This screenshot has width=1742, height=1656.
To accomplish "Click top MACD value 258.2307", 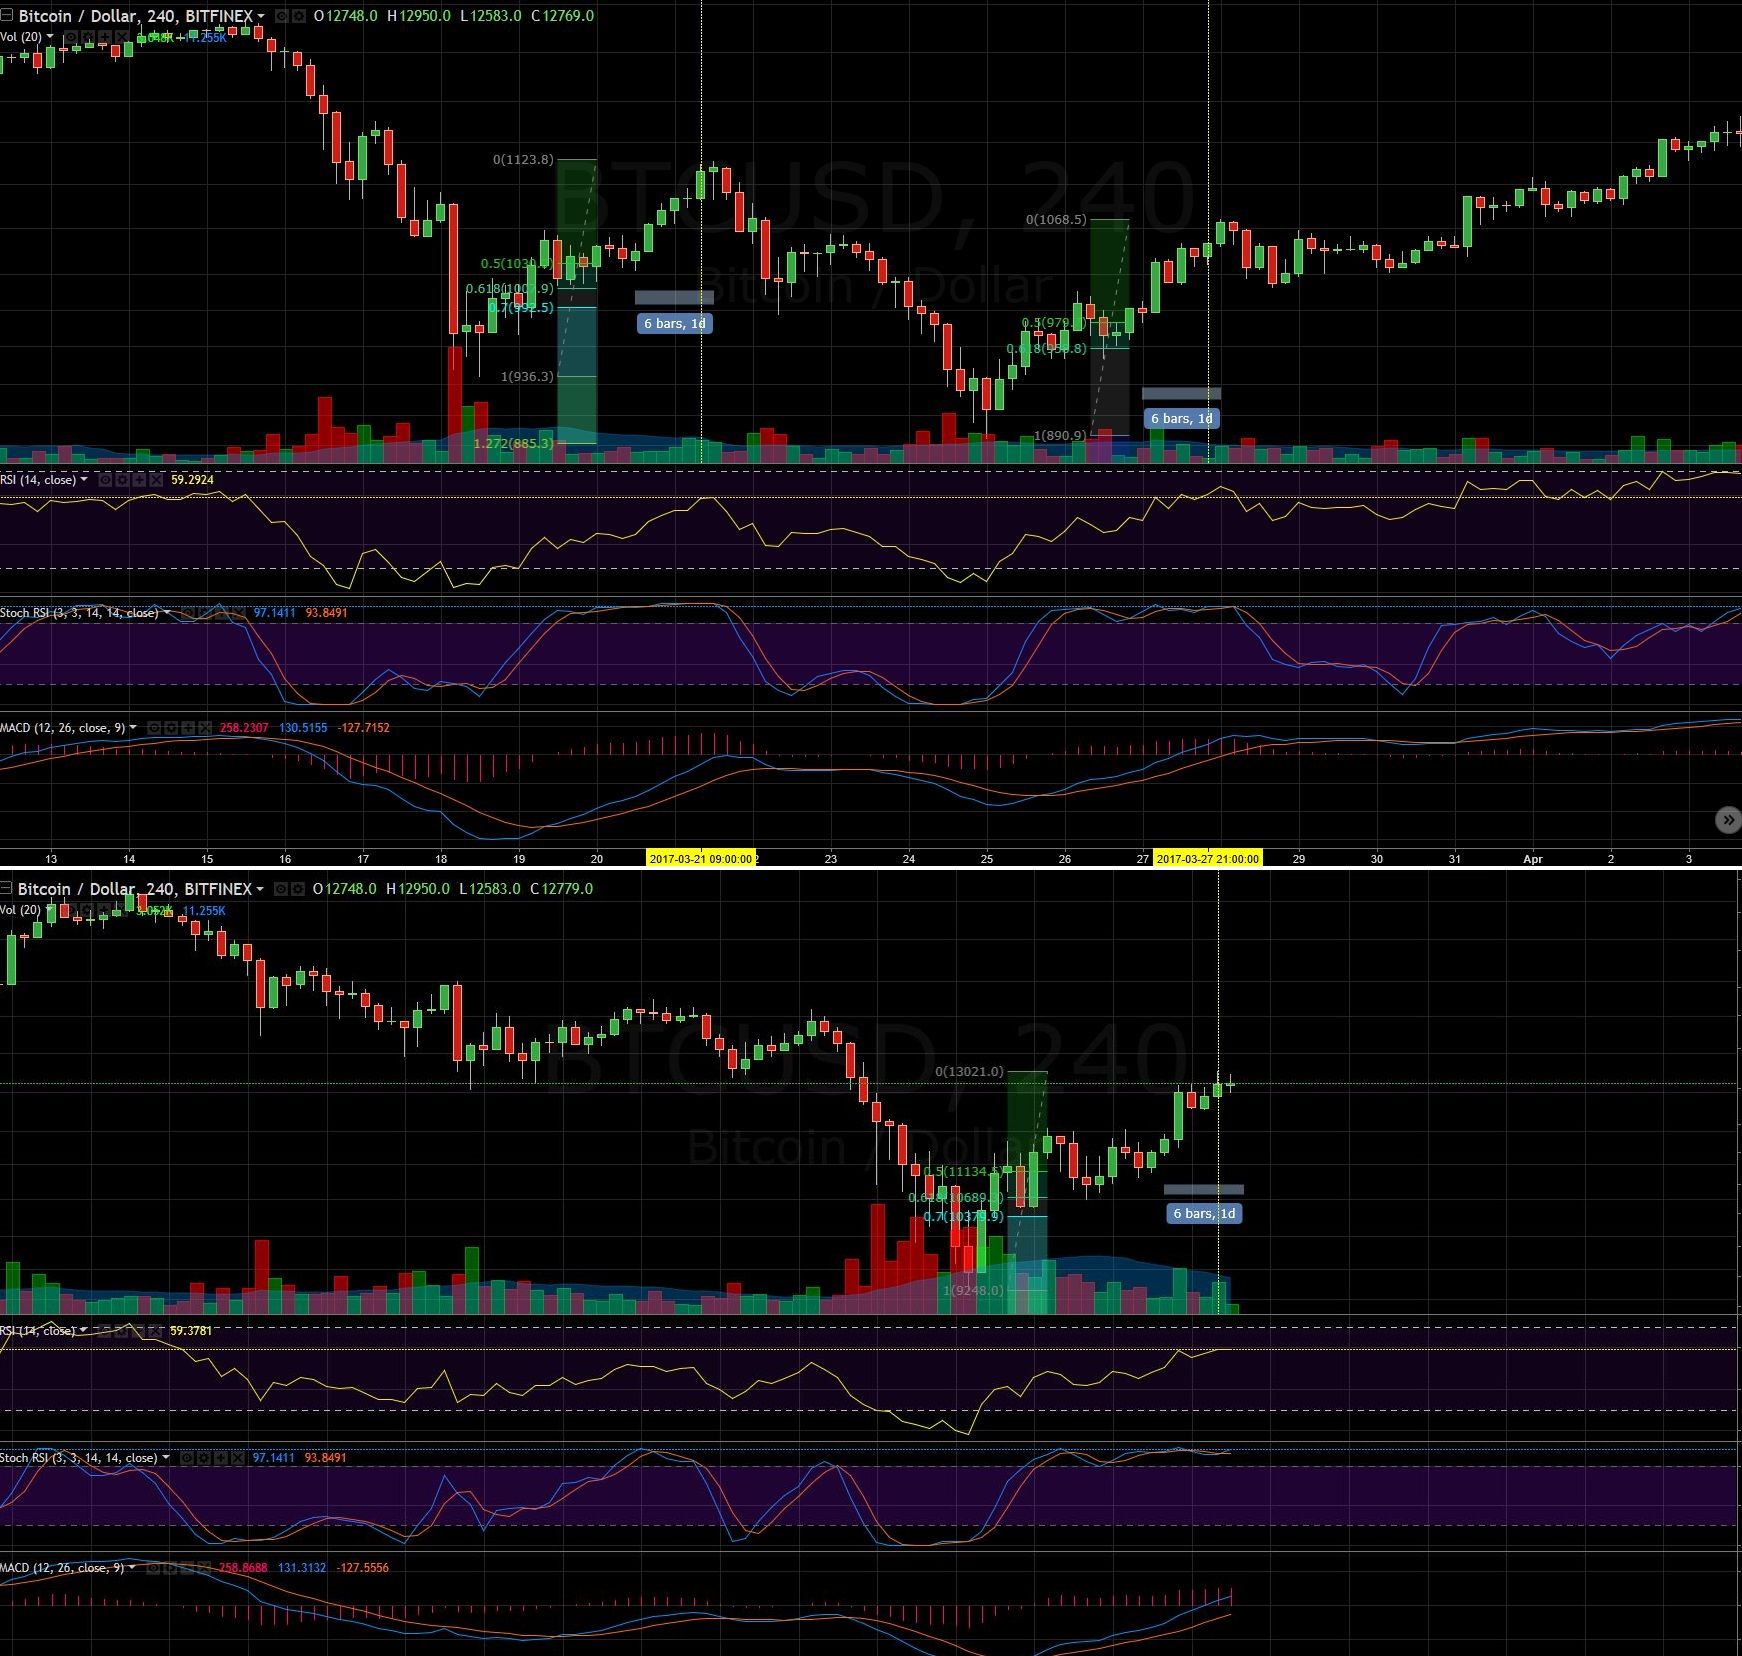I will point(244,728).
